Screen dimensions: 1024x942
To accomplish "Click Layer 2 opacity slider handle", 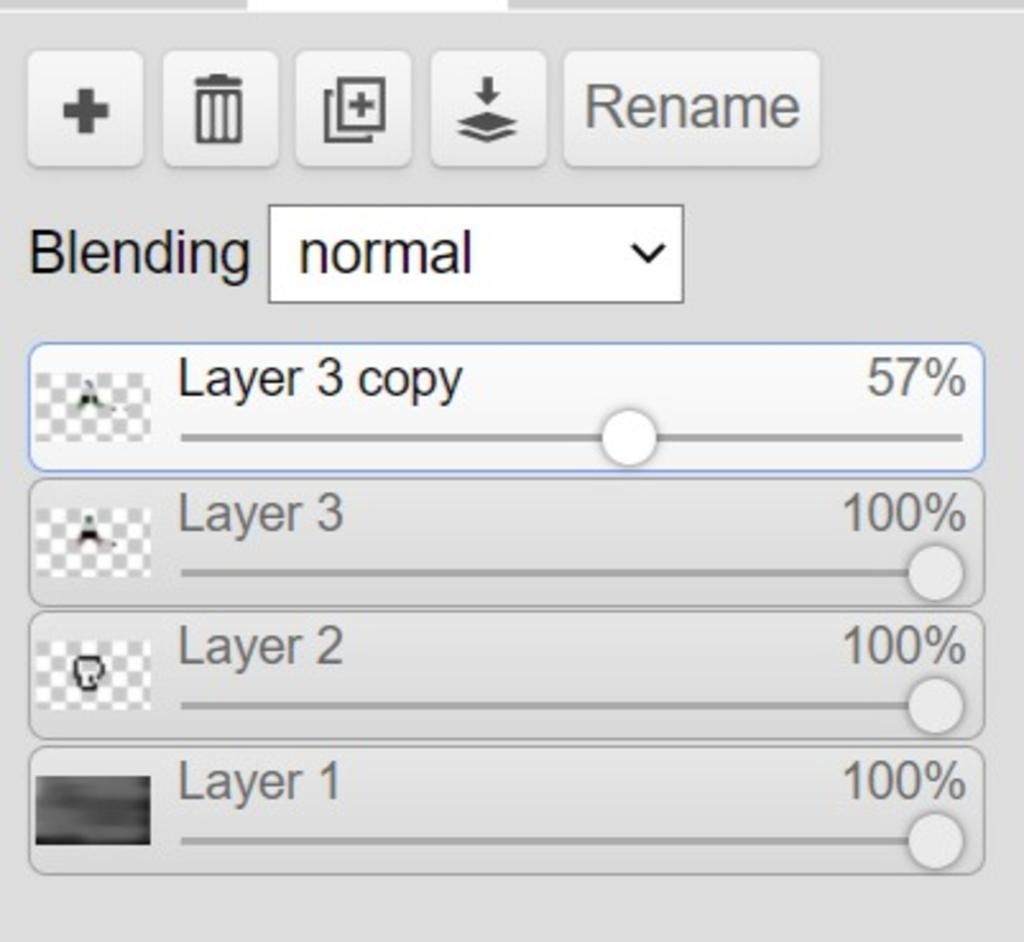I will pos(935,706).
